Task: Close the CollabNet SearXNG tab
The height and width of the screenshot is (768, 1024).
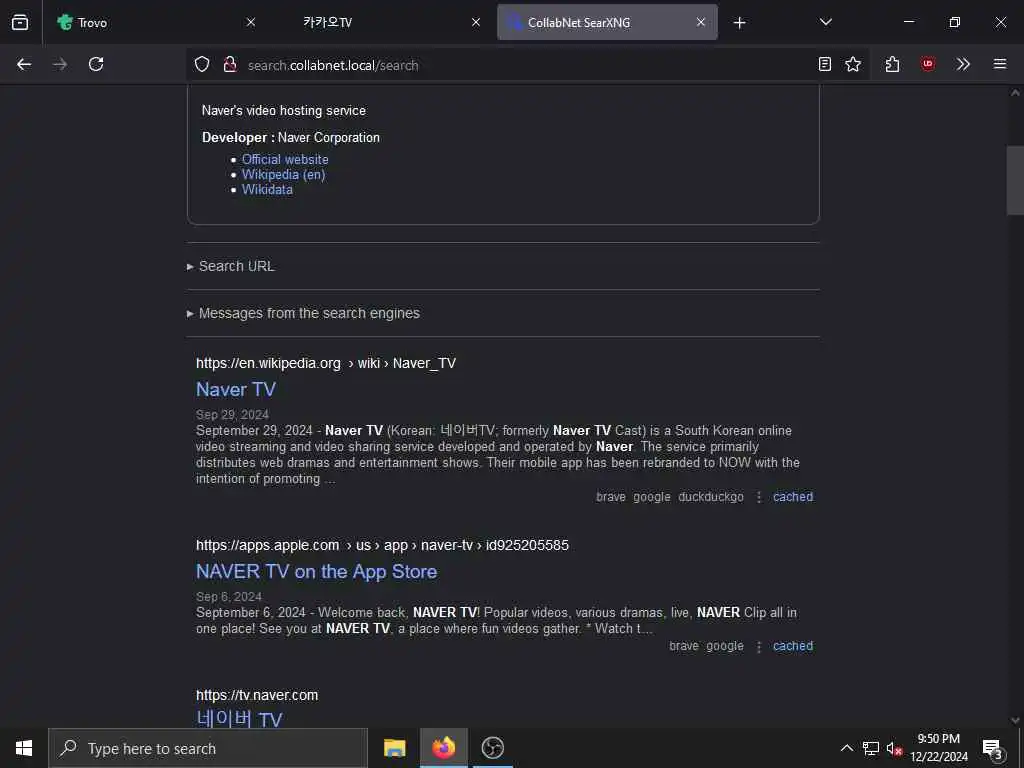Action: coord(701,22)
